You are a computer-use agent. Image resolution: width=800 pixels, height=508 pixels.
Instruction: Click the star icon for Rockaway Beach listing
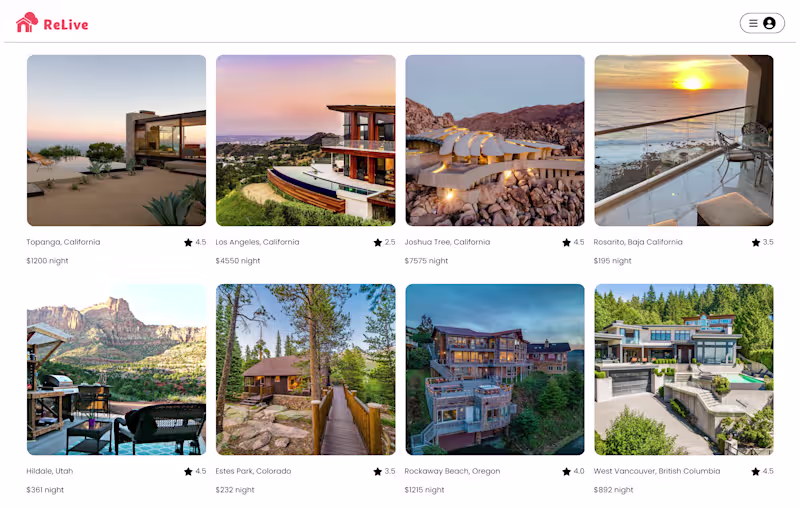point(566,471)
